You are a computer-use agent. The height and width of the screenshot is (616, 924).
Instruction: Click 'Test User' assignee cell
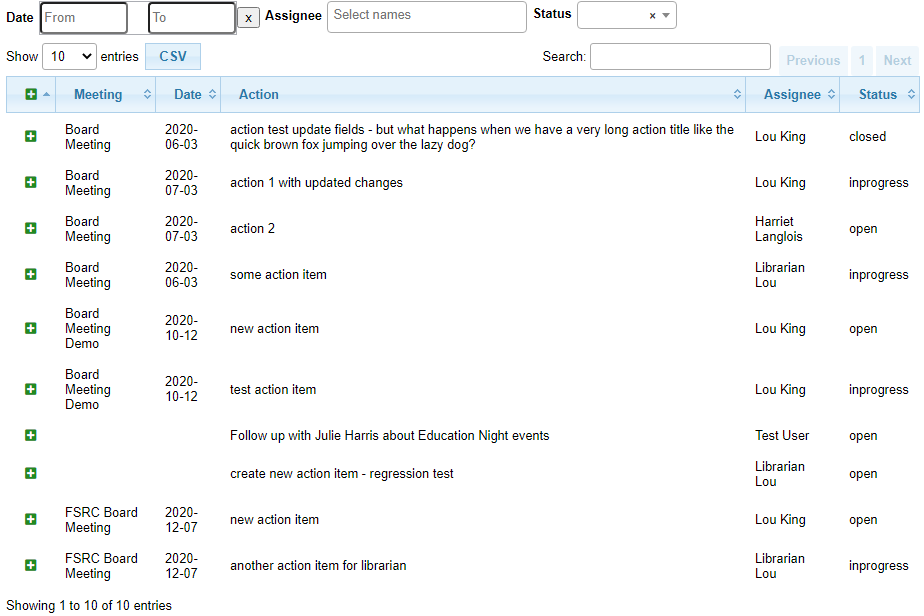coord(782,436)
